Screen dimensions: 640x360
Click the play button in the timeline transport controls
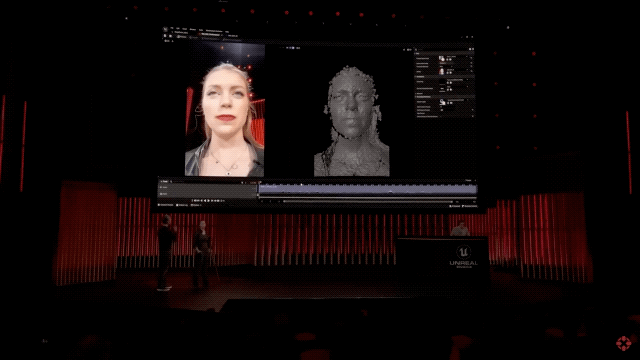(209, 201)
